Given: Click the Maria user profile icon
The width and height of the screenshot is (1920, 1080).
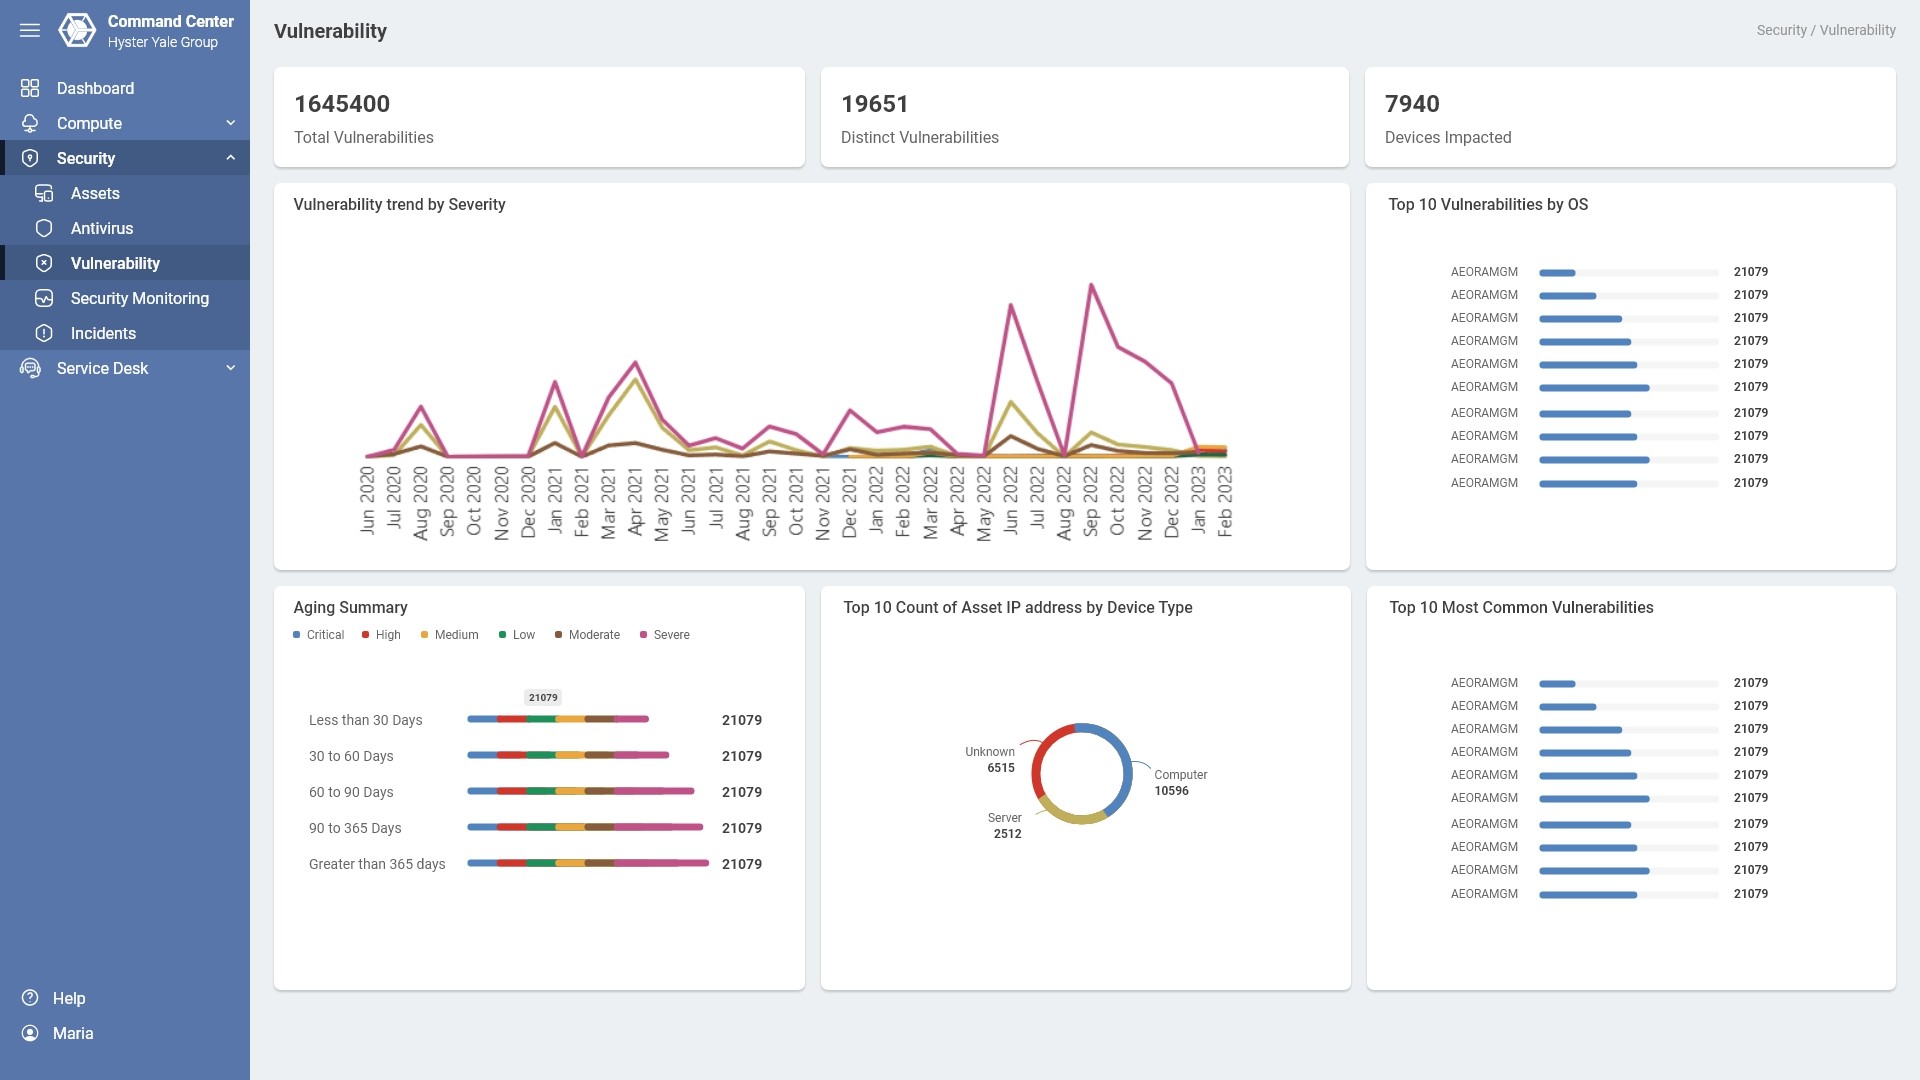Looking at the screenshot, I should click(x=30, y=1033).
